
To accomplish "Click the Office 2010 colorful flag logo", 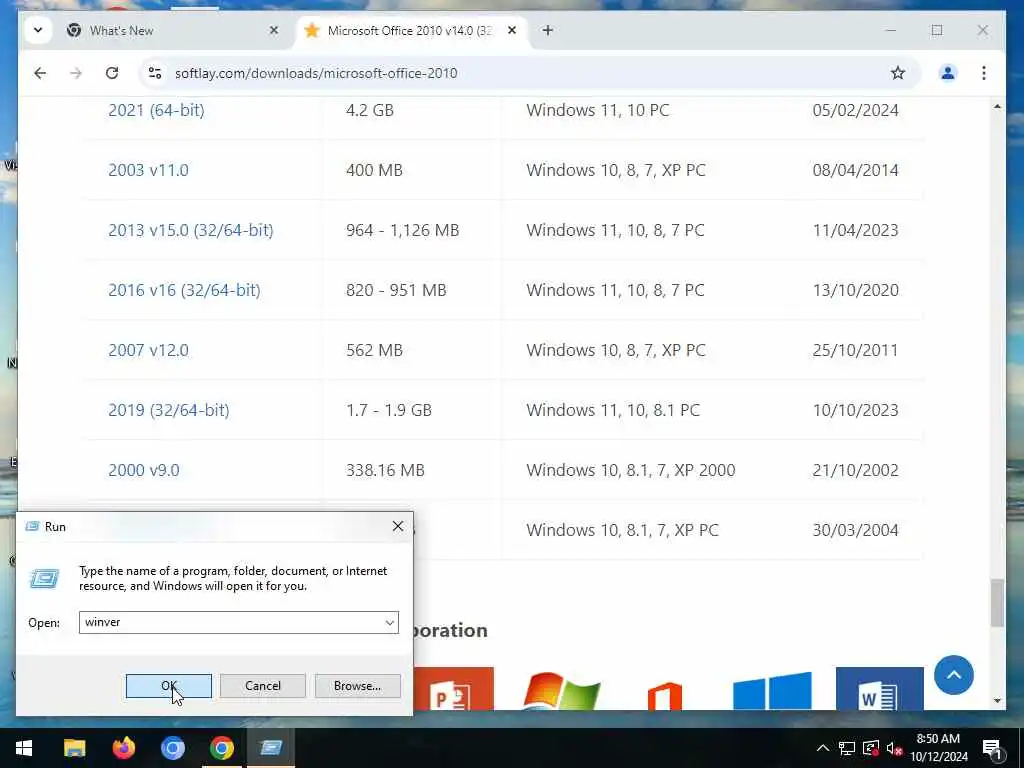I will point(562,690).
